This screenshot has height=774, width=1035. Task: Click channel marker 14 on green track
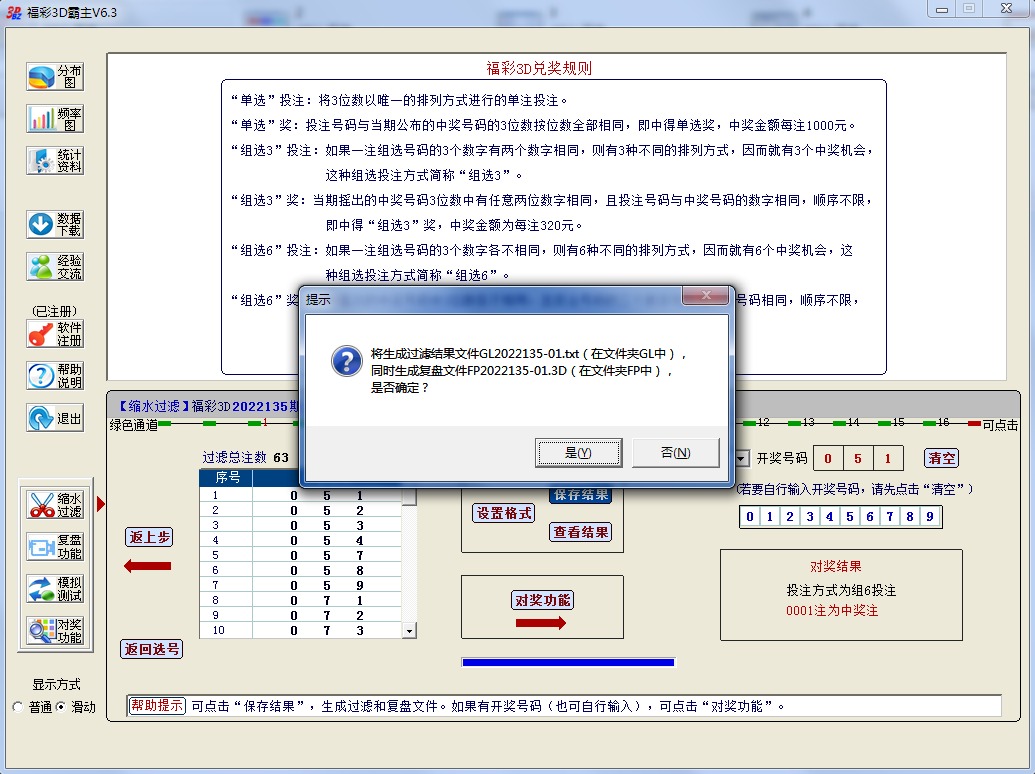(x=853, y=423)
